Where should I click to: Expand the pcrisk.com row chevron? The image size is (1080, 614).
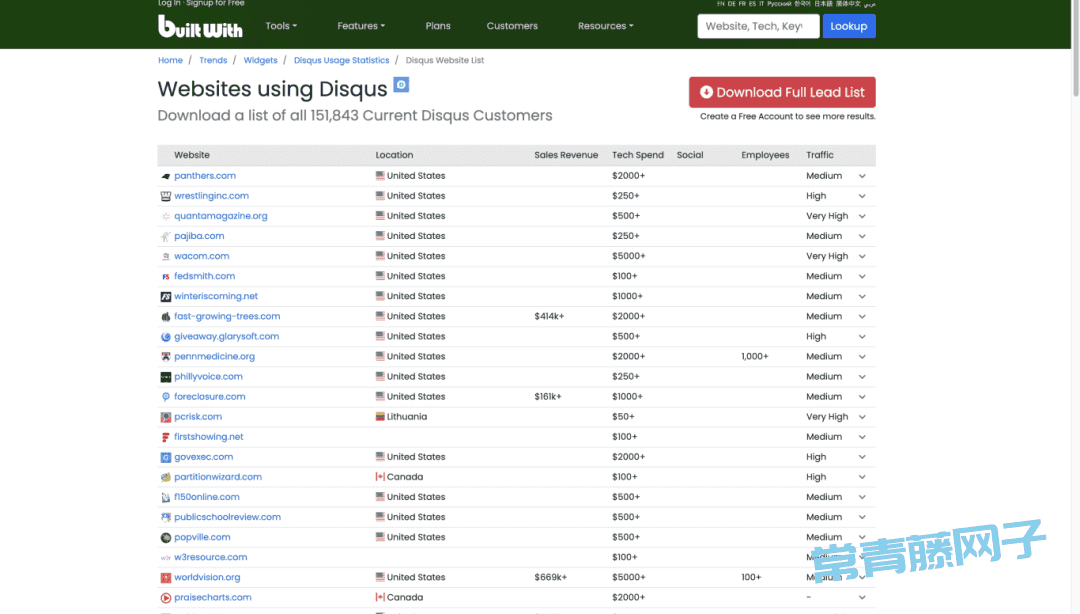pyautogui.click(x=862, y=417)
